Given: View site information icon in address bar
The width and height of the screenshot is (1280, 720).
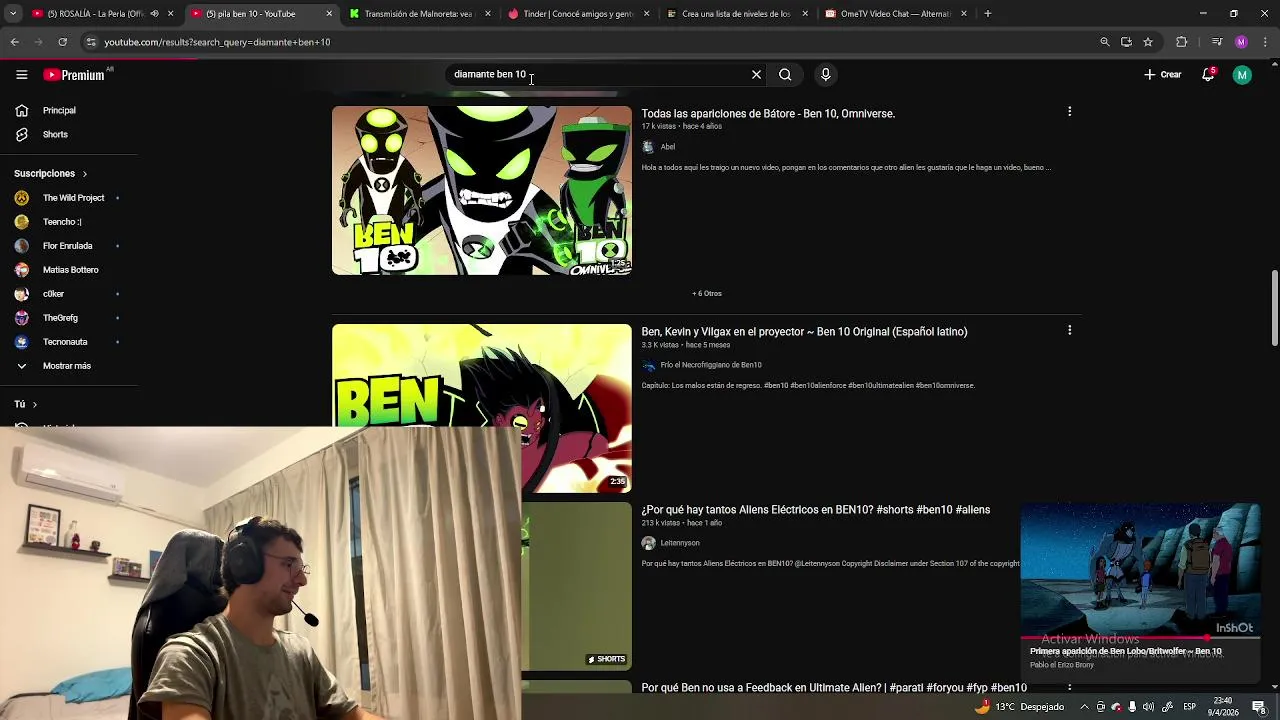Looking at the screenshot, I should pyautogui.click(x=91, y=42).
